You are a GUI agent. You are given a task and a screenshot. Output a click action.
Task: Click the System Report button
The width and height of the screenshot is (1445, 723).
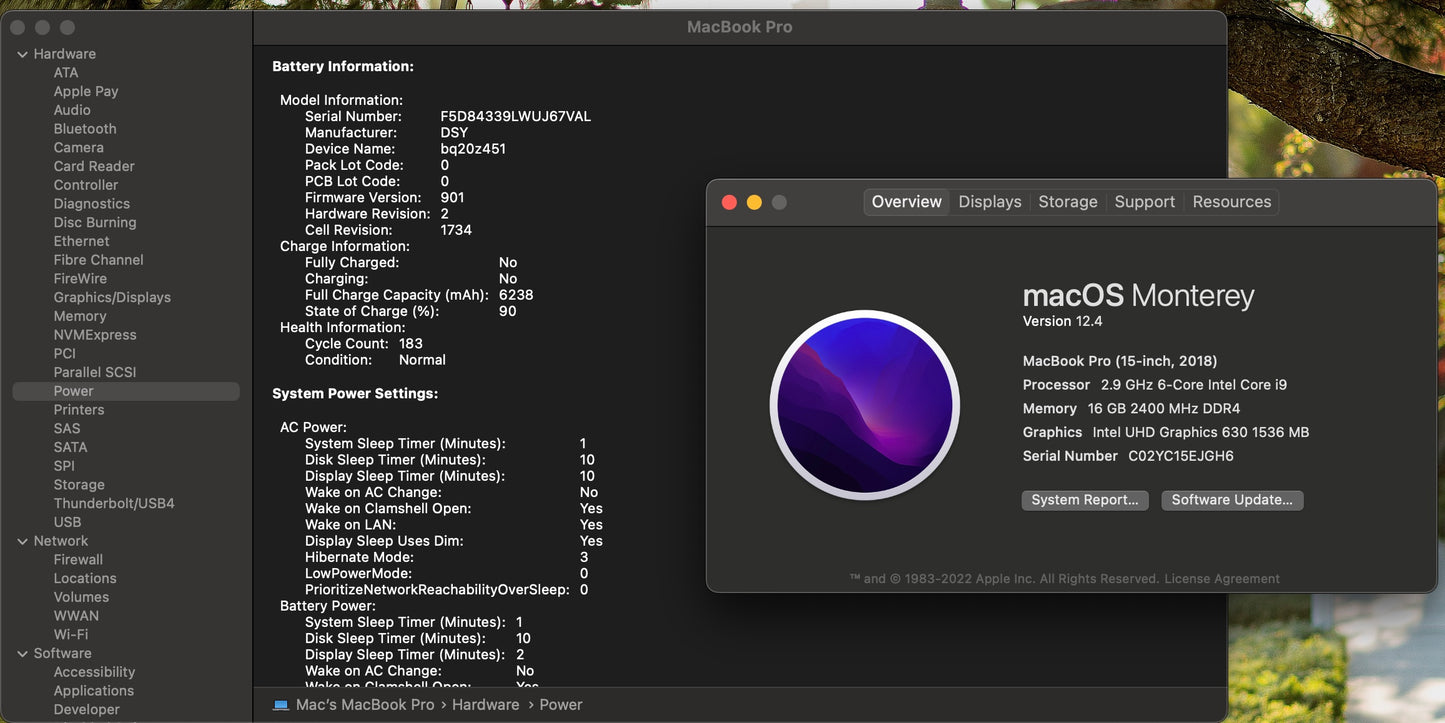(x=1084, y=500)
